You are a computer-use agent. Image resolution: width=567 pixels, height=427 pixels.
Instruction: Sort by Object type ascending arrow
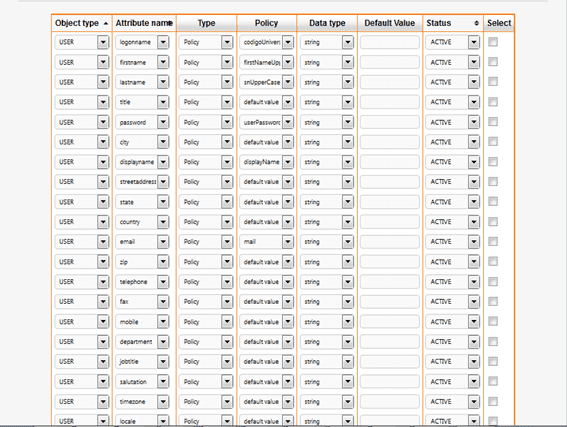point(106,23)
